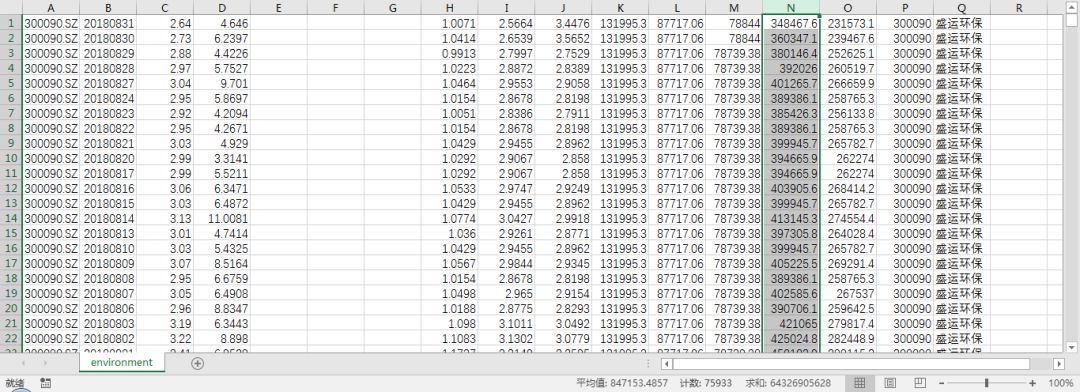Click cell with value 9.701
The width and height of the screenshot is (1080, 392).
[222, 83]
